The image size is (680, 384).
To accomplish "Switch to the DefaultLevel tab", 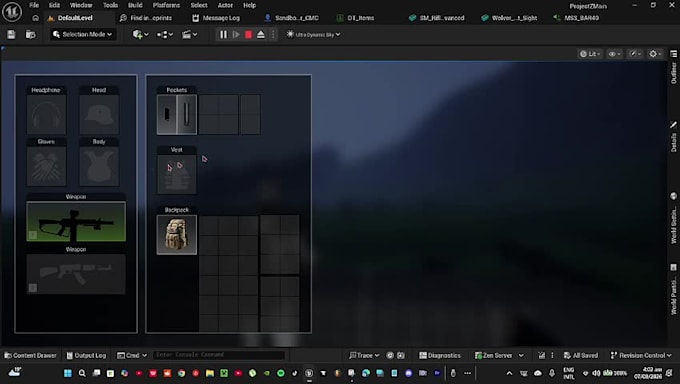I will coord(75,18).
